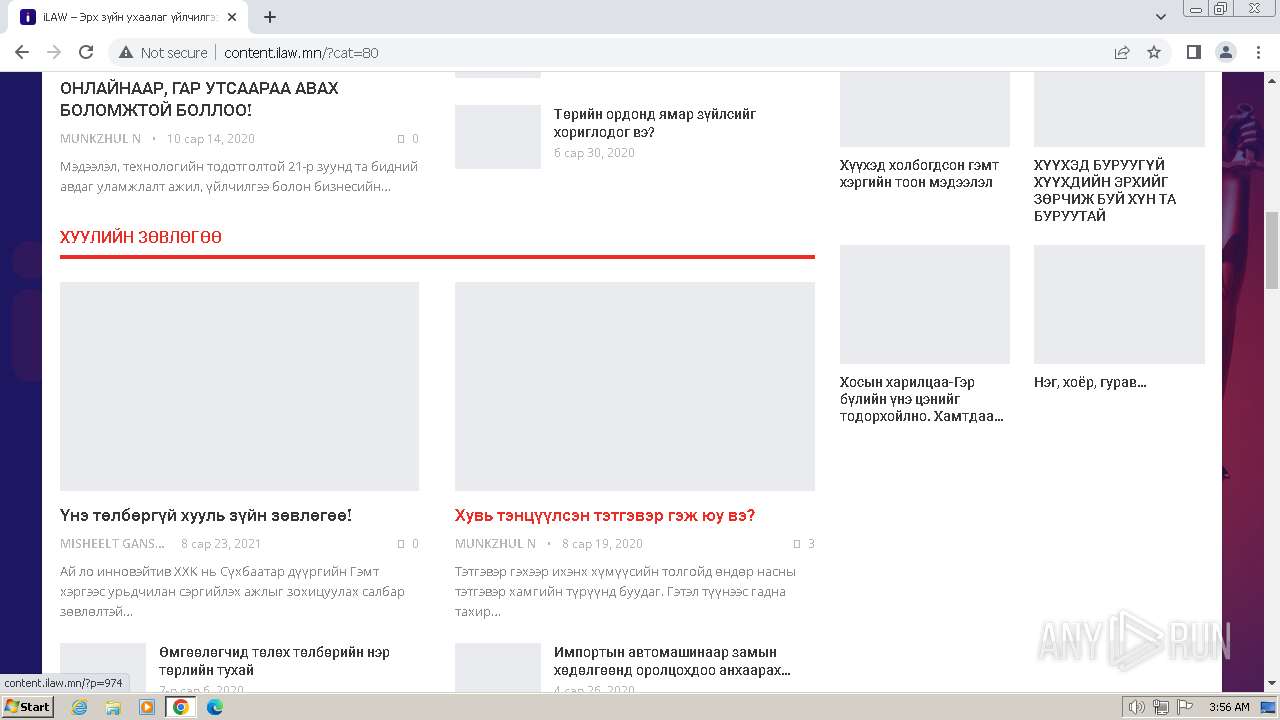
Task: Reload the current page
Action: tap(86, 52)
